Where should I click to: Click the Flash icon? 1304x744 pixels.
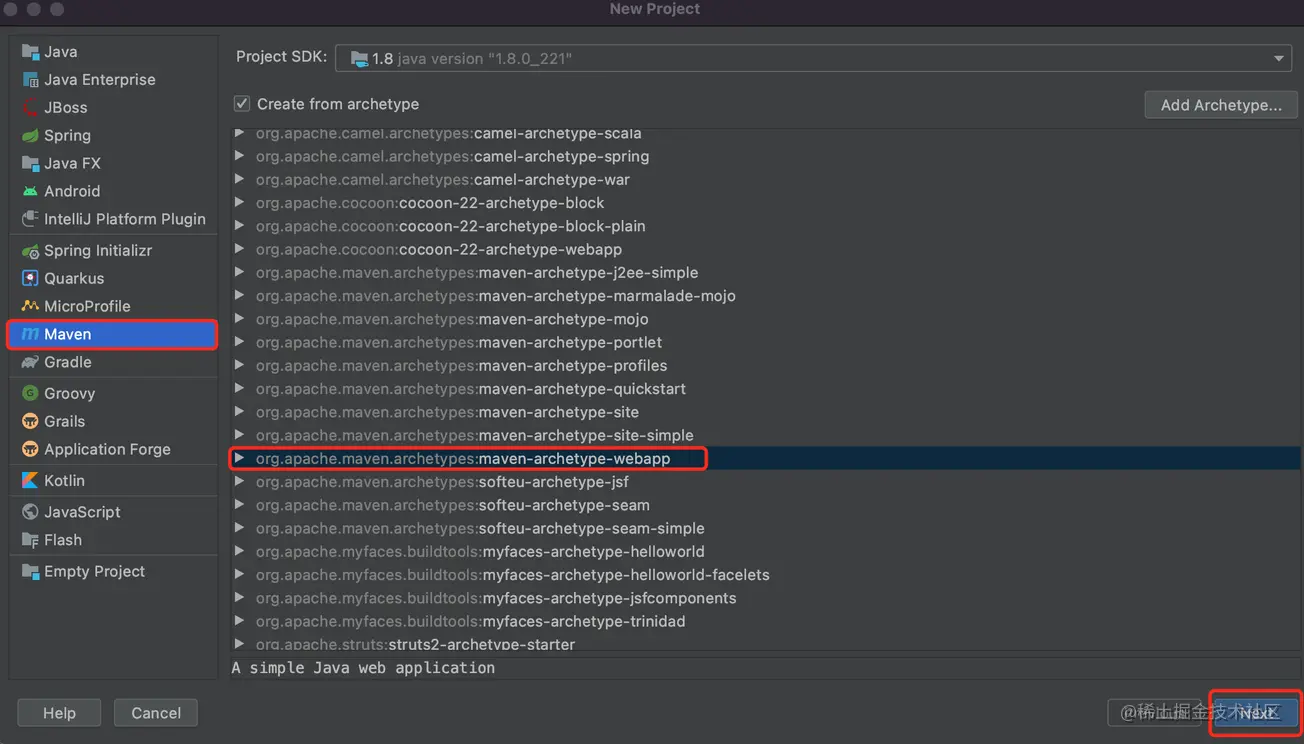click(30, 540)
